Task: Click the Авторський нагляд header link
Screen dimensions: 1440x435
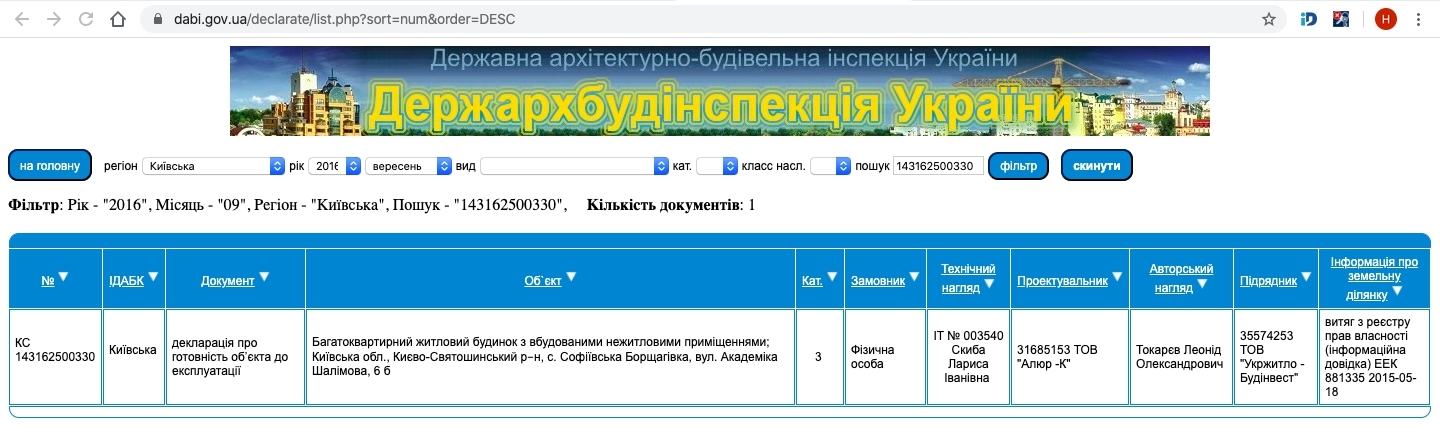Action: tap(1180, 277)
